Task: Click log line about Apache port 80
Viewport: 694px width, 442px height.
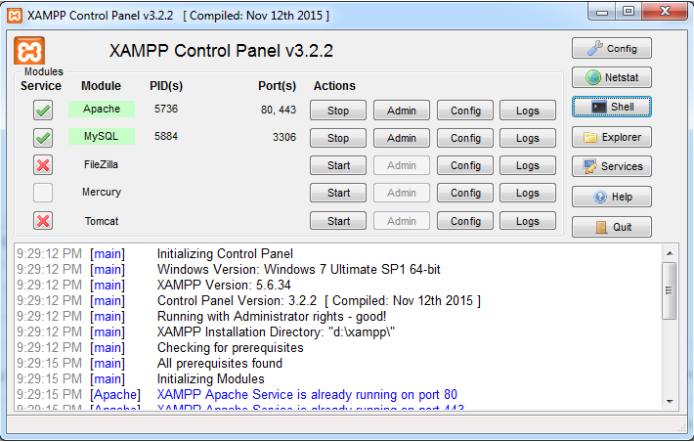Action: coord(307,394)
